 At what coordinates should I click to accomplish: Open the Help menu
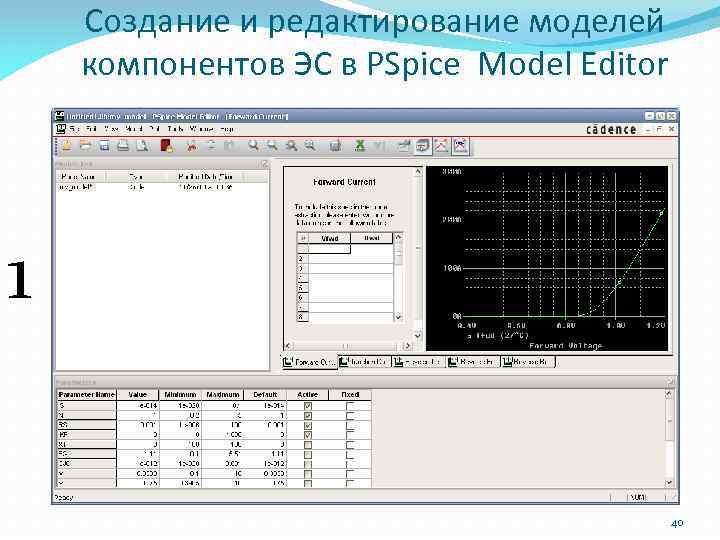(226, 129)
